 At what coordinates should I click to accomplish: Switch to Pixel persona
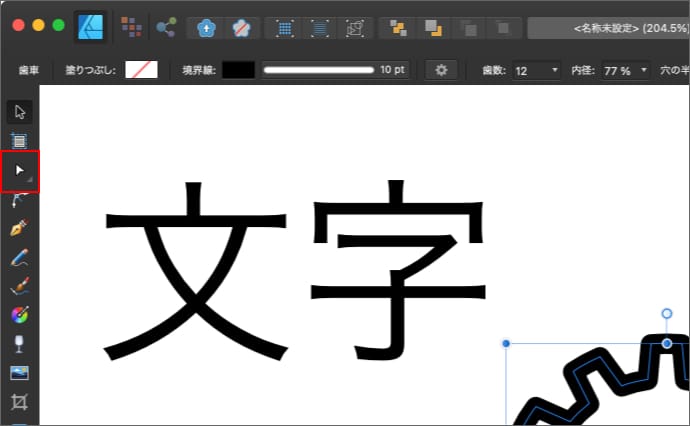coord(130,27)
